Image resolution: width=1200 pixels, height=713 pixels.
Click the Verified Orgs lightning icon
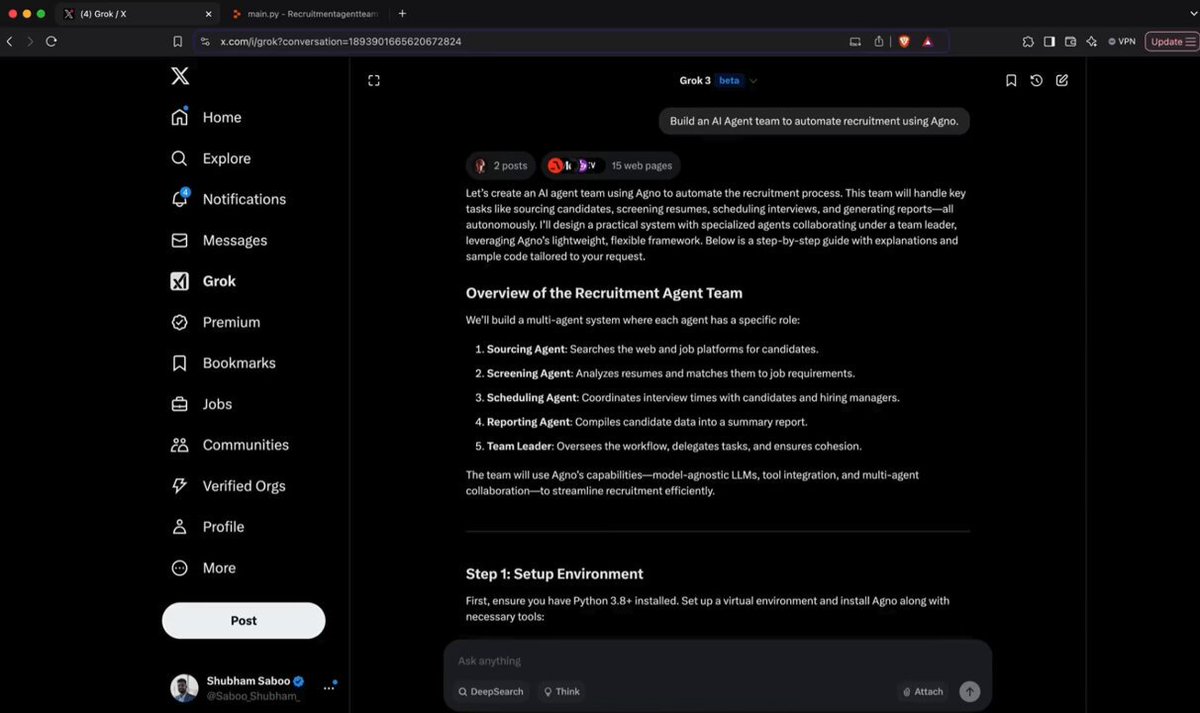[x=180, y=486]
